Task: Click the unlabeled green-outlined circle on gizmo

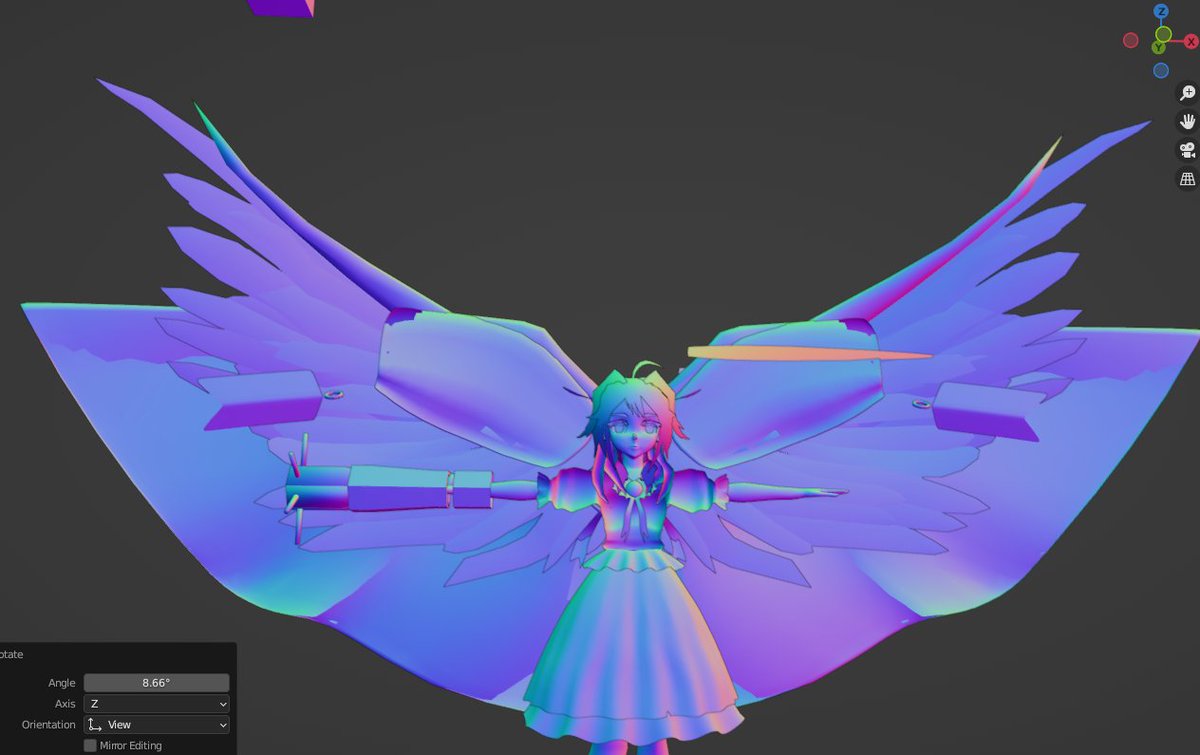Action: tap(1163, 34)
